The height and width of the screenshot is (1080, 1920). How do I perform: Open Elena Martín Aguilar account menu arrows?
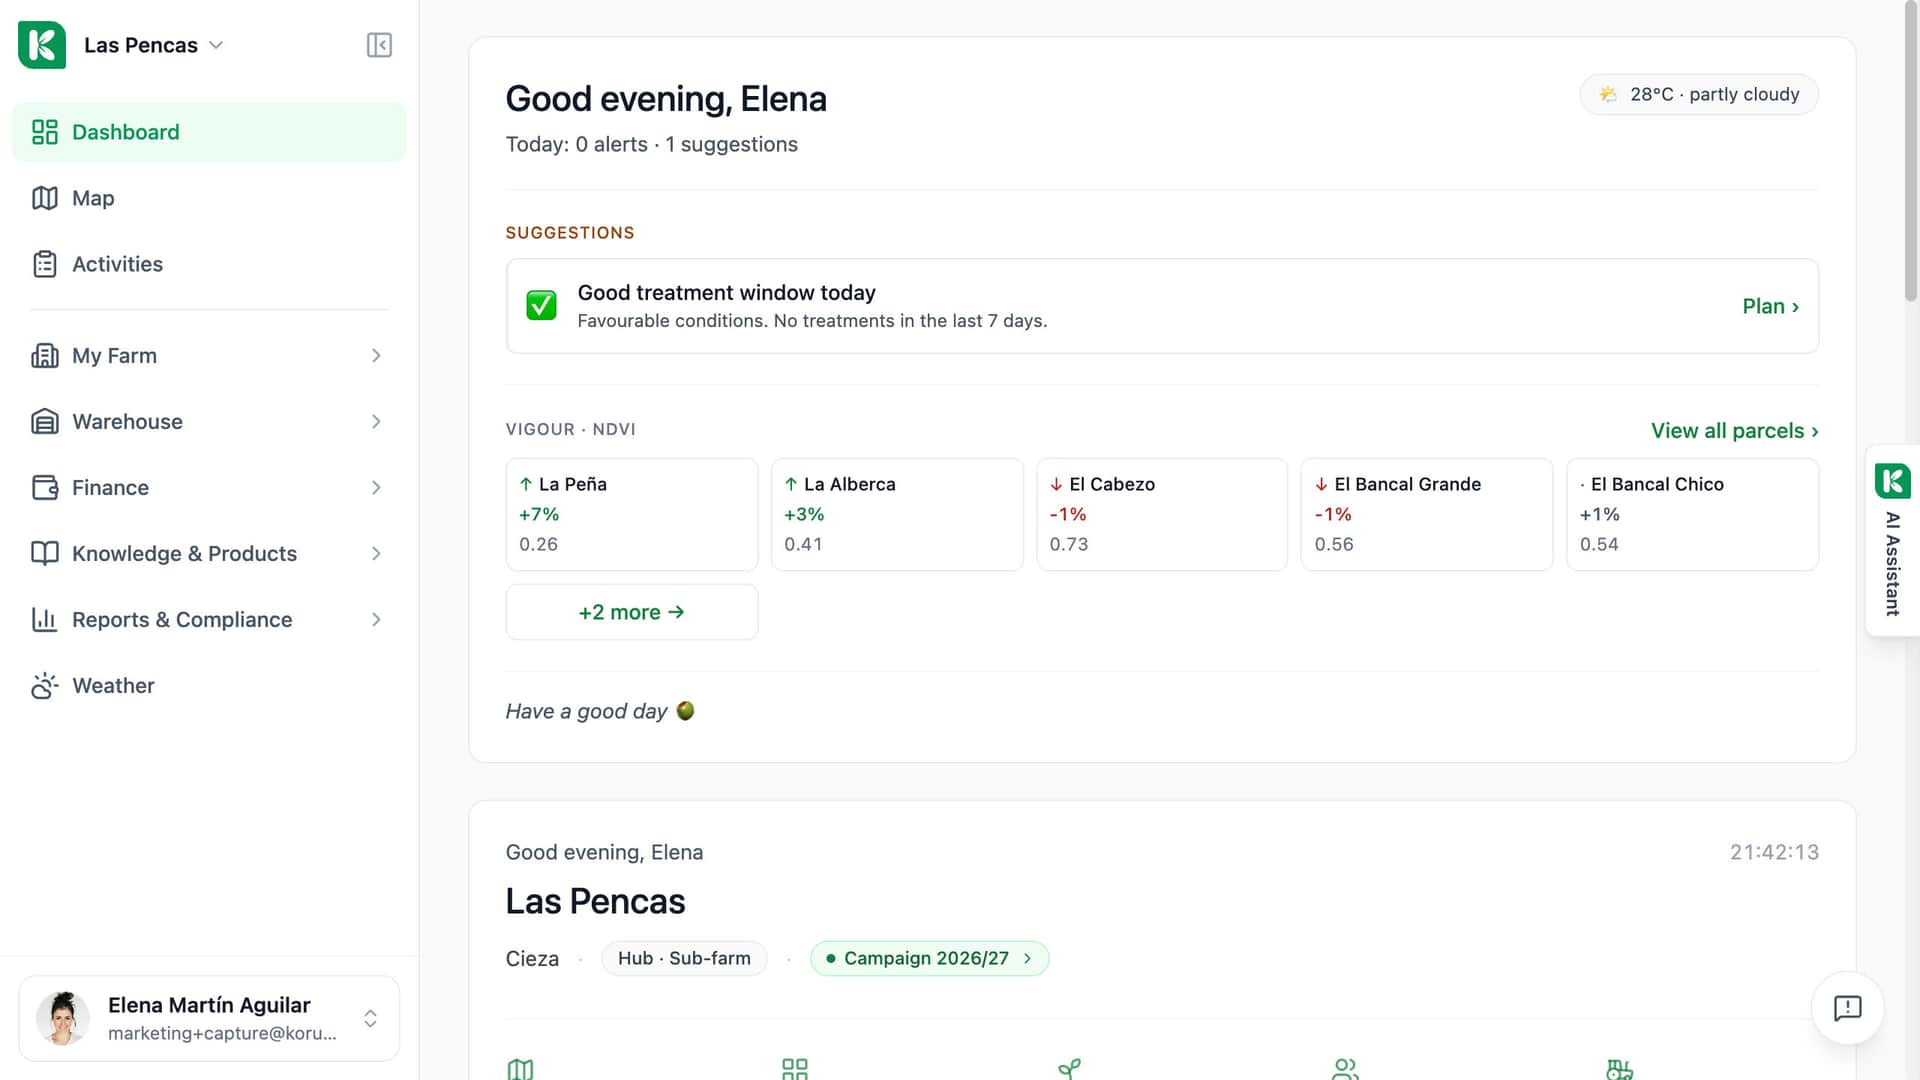coord(370,1018)
